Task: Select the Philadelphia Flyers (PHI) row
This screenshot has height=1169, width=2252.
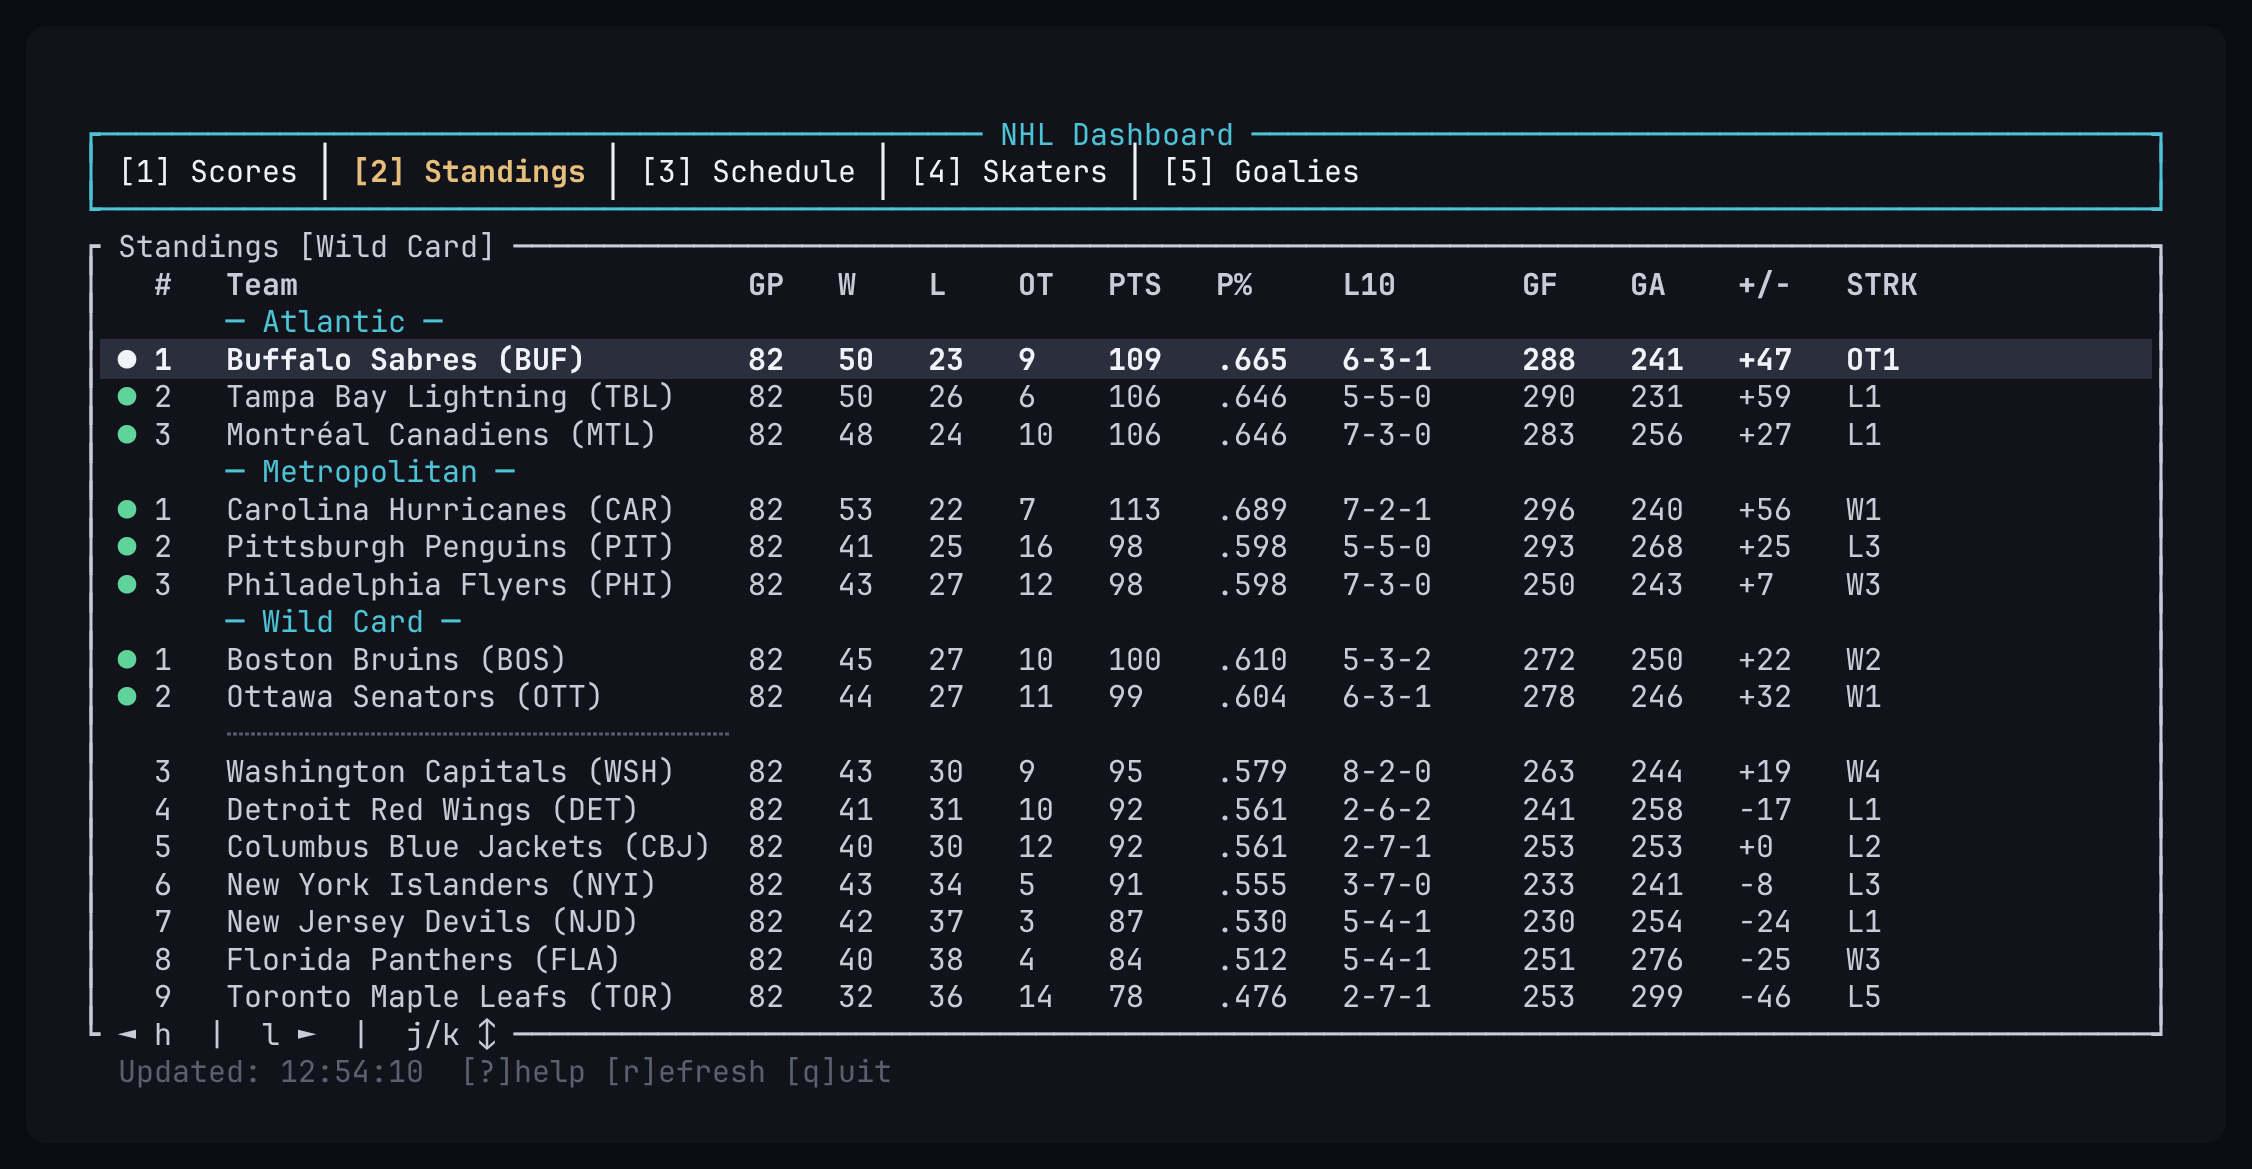Action: pos(1126,585)
